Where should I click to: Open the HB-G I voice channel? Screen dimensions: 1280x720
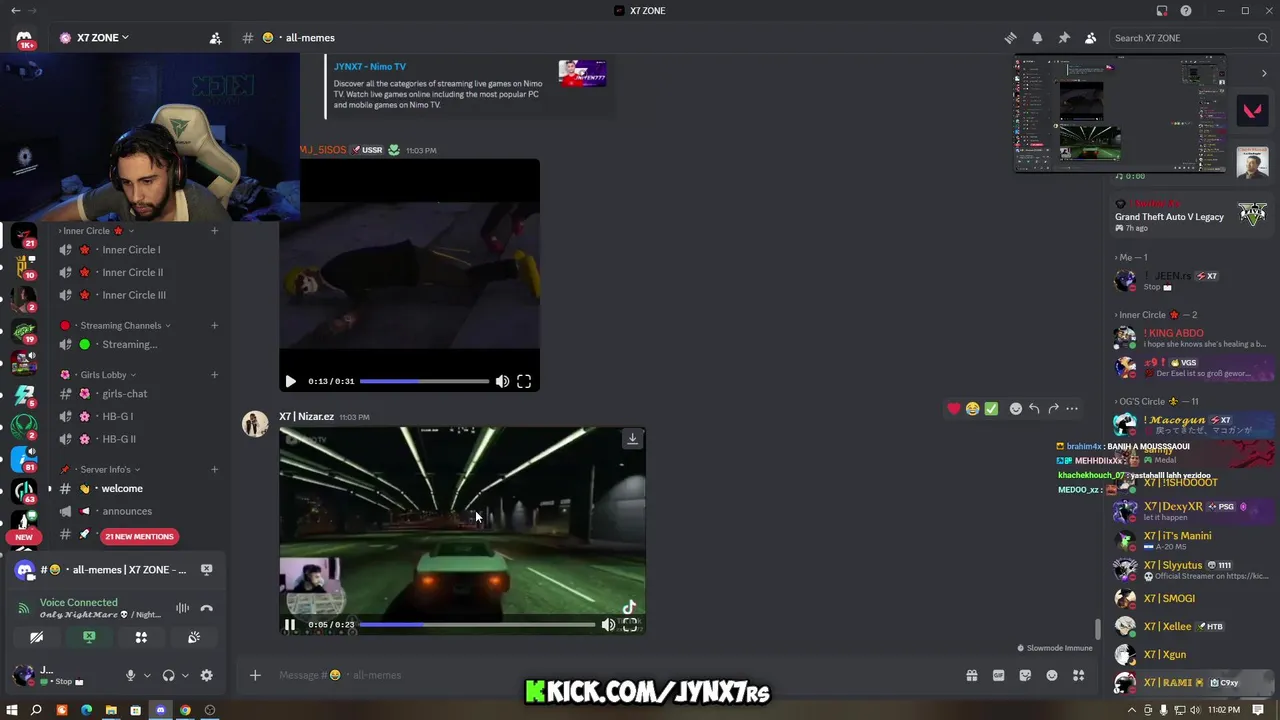coord(117,416)
